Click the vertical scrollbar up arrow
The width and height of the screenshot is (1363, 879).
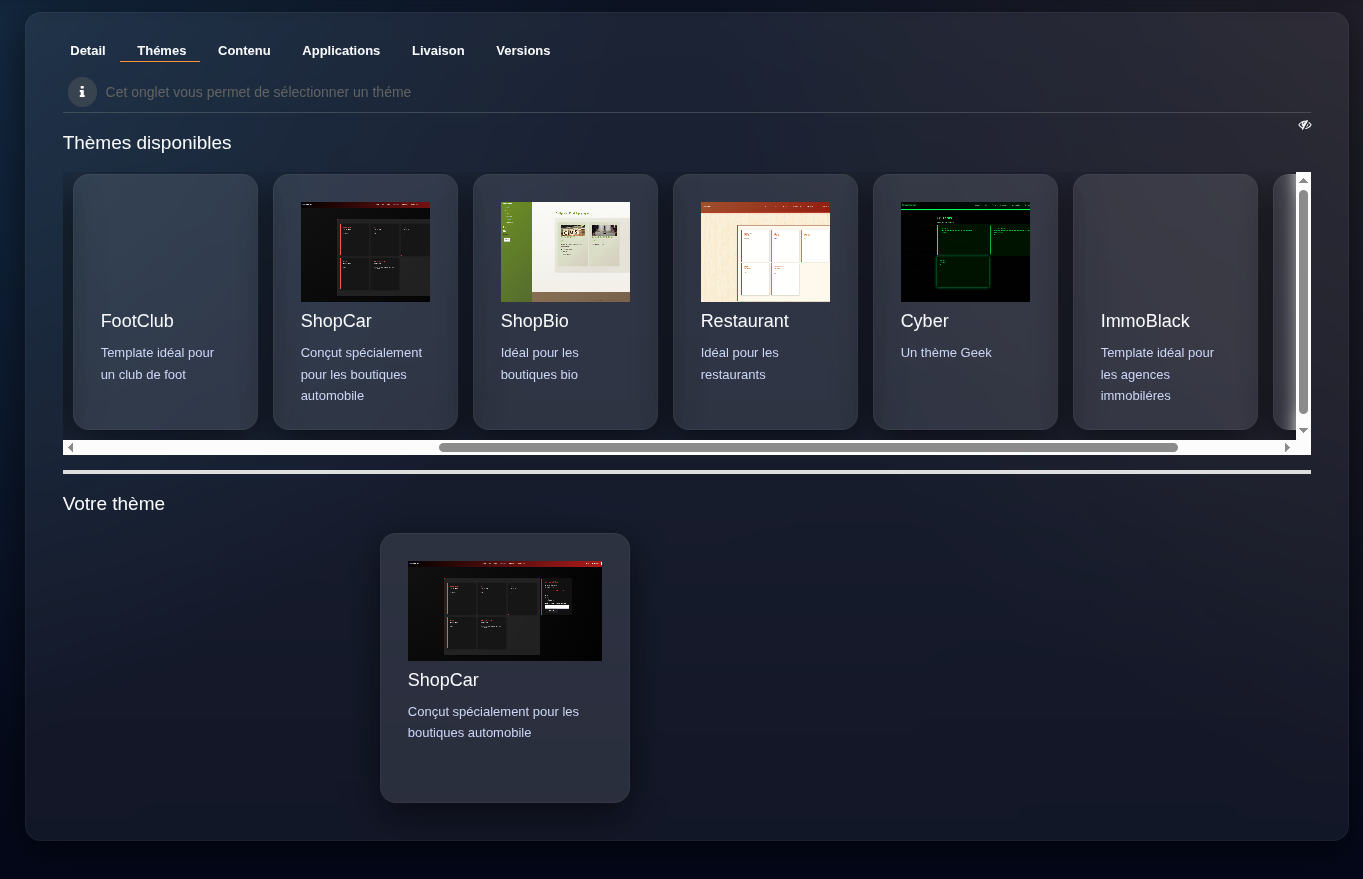1303,180
